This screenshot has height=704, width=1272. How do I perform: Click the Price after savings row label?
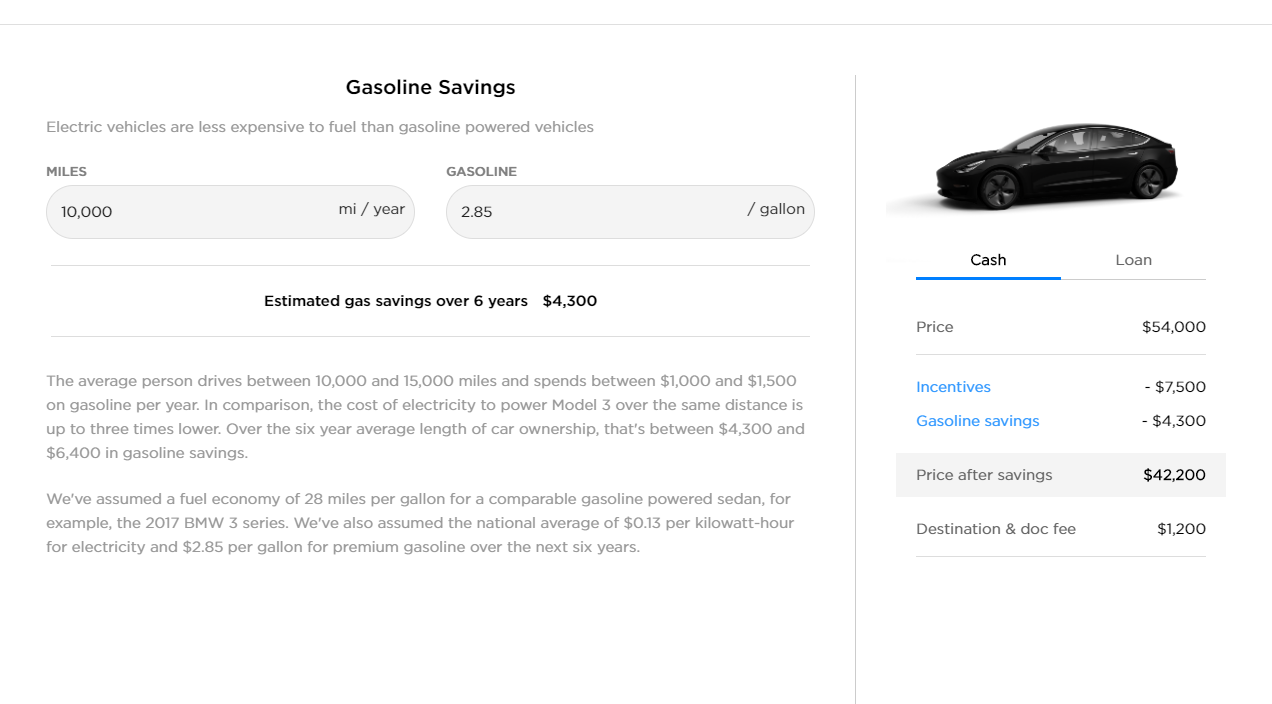(984, 475)
